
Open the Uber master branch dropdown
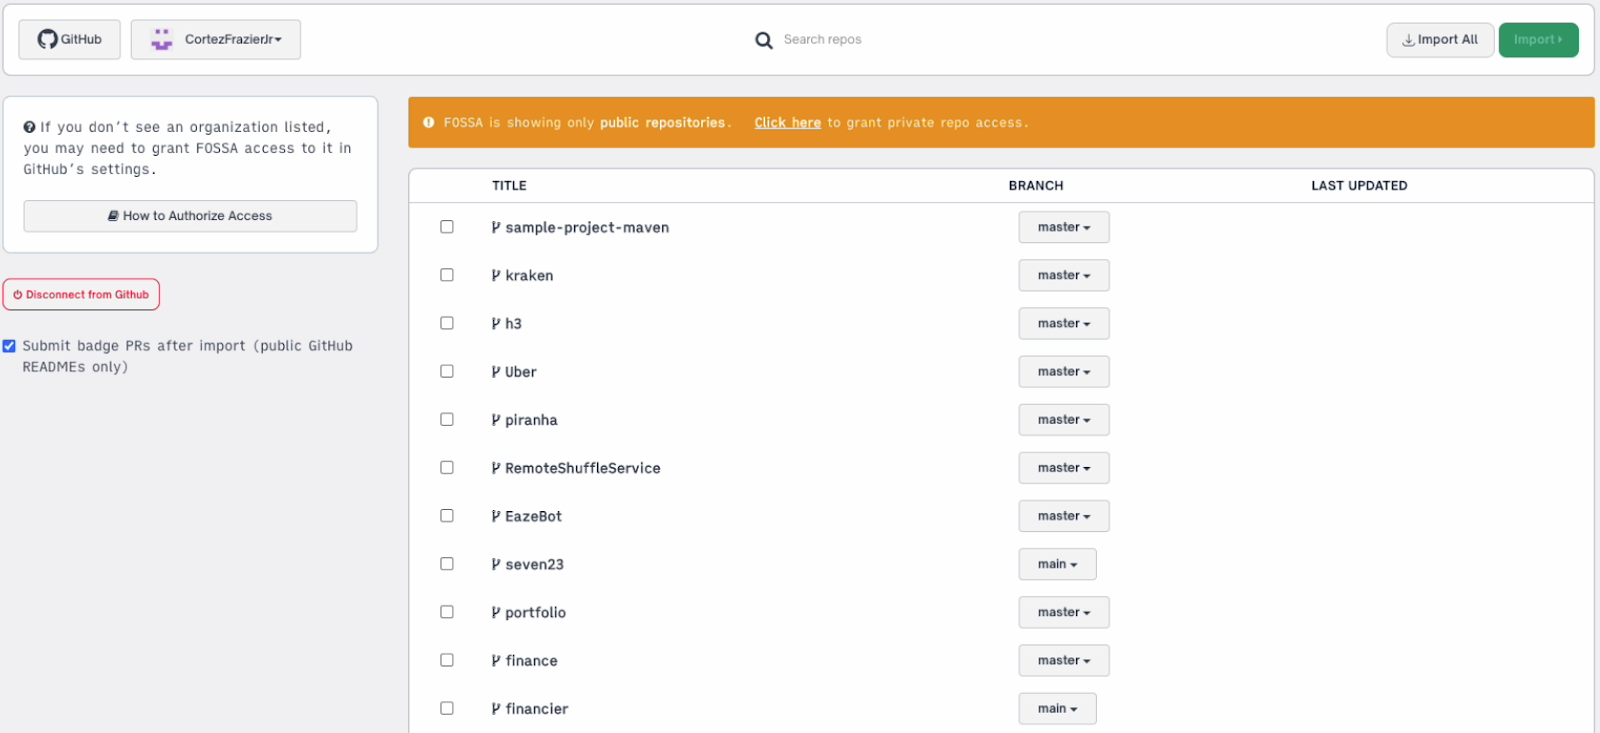pos(1064,371)
